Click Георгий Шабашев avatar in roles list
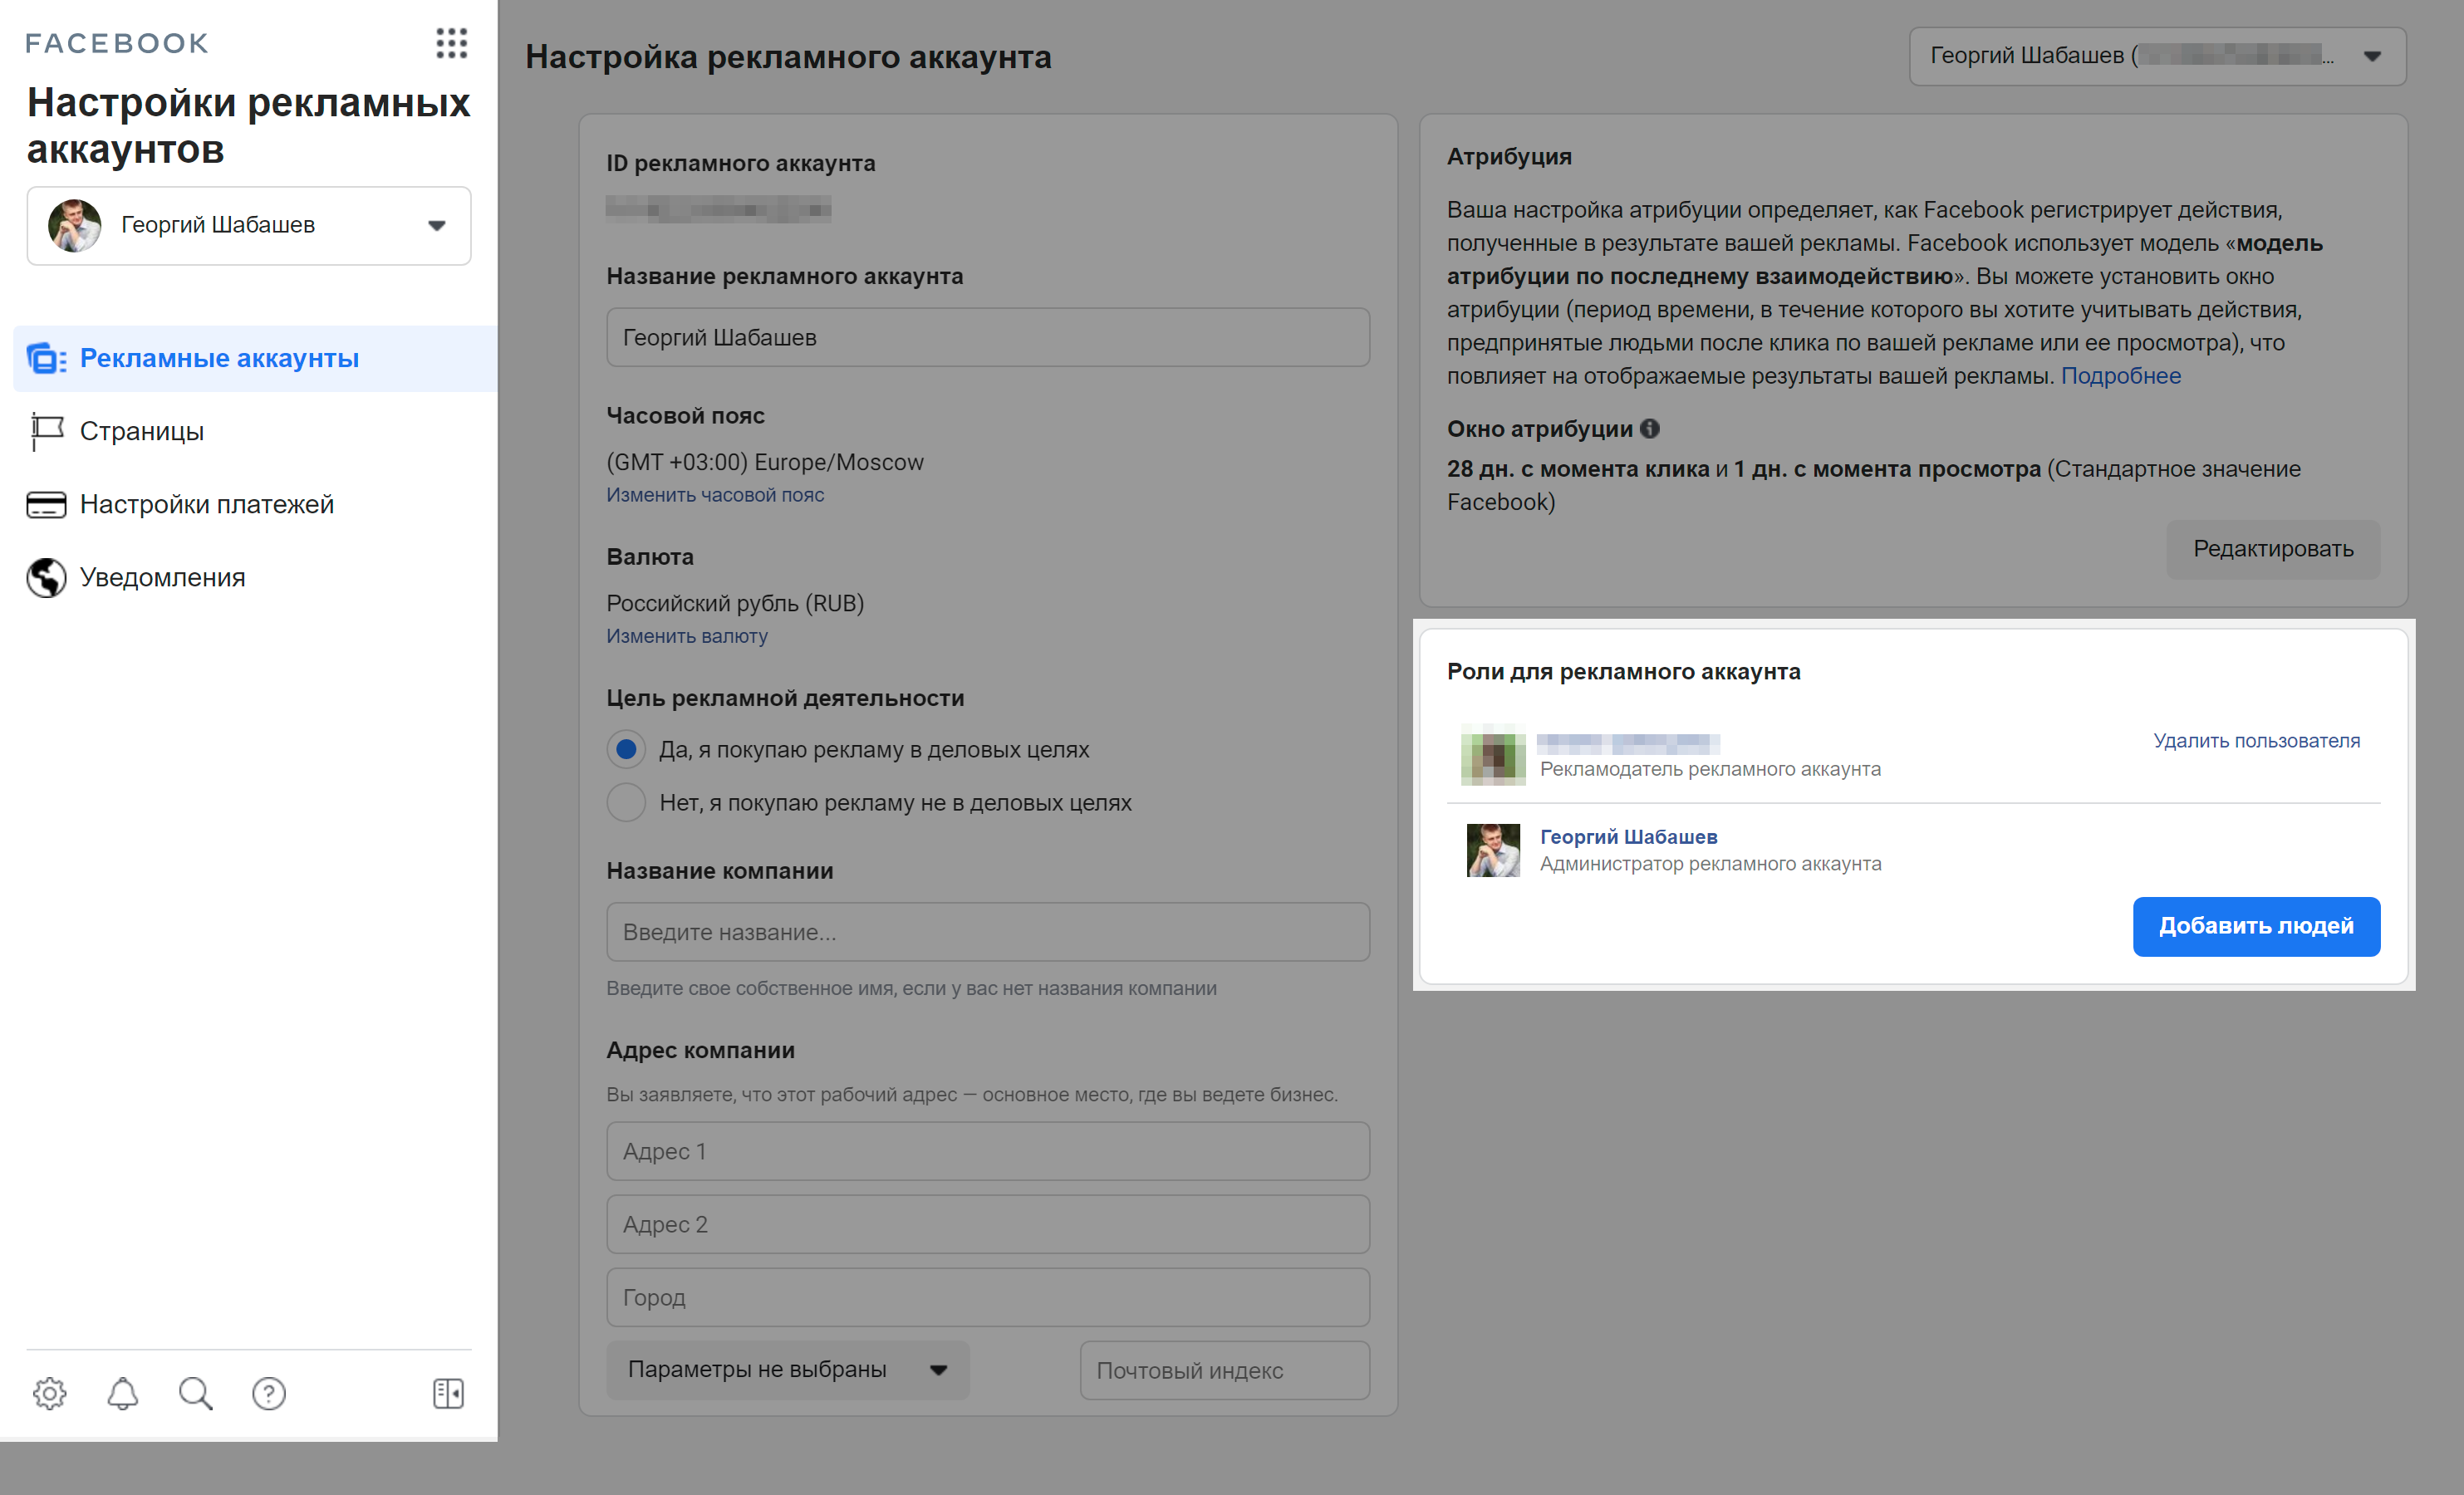Screen dimensions: 2464x1495 pos(1493,850)
